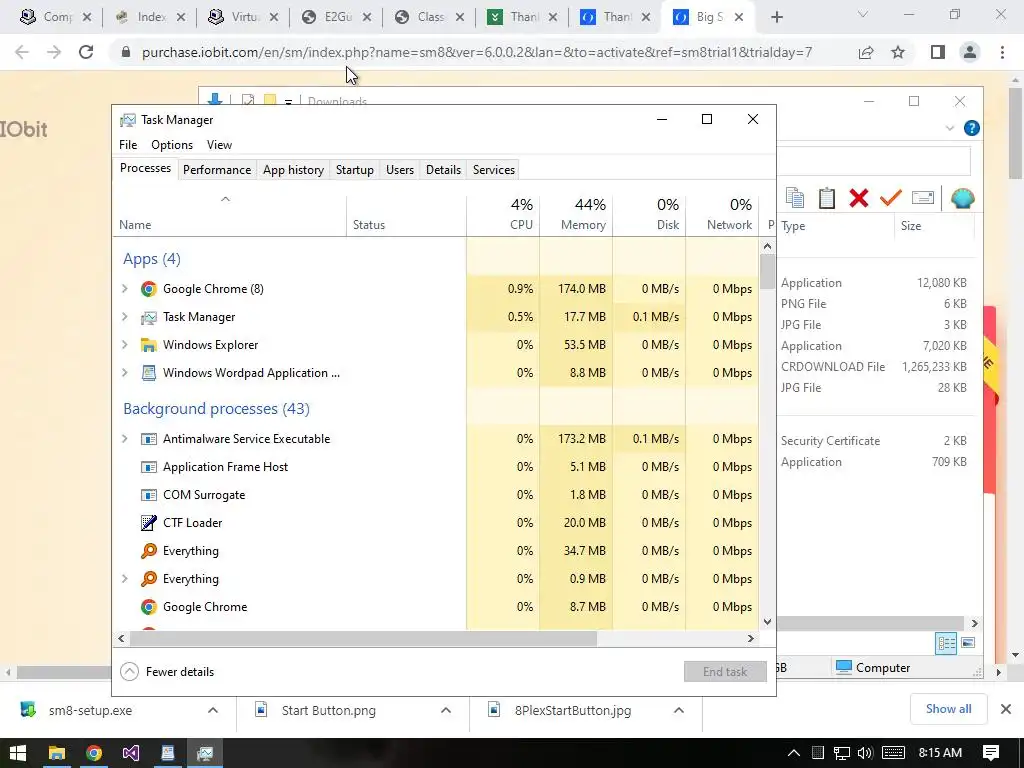1024x768 pixels.
Task: Click the Task Manager horizontal scrollbar thumb
Action: coord(363,638)
